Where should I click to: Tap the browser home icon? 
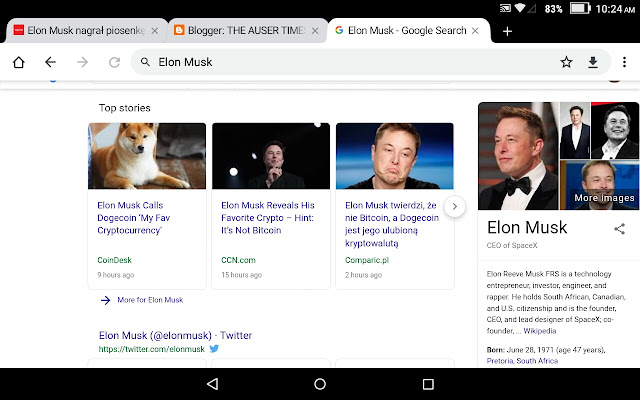(x=19, y=62)
